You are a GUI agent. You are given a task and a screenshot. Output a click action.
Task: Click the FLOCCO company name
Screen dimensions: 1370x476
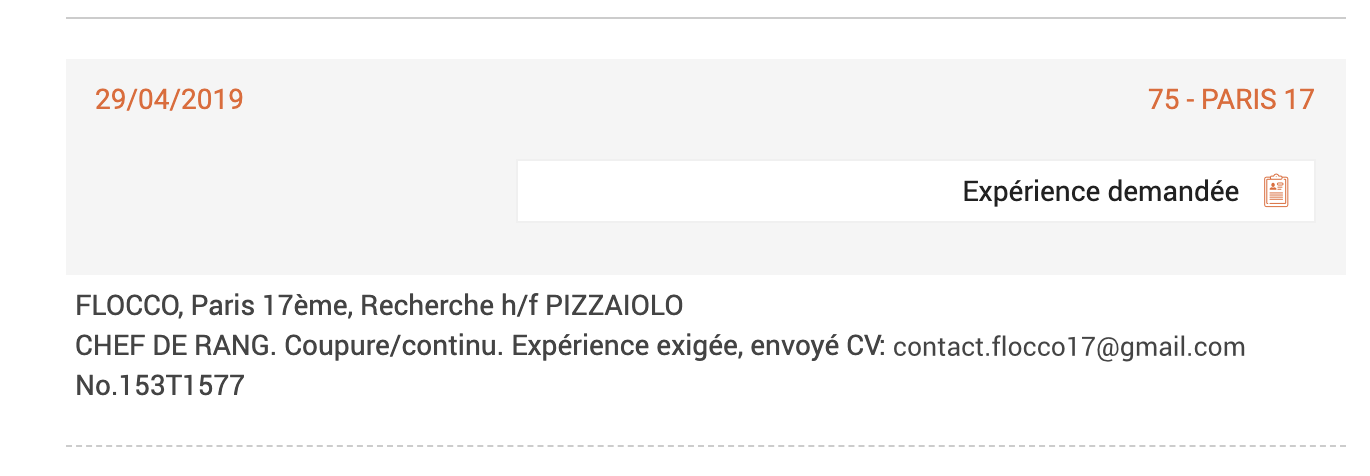(129, 306)
